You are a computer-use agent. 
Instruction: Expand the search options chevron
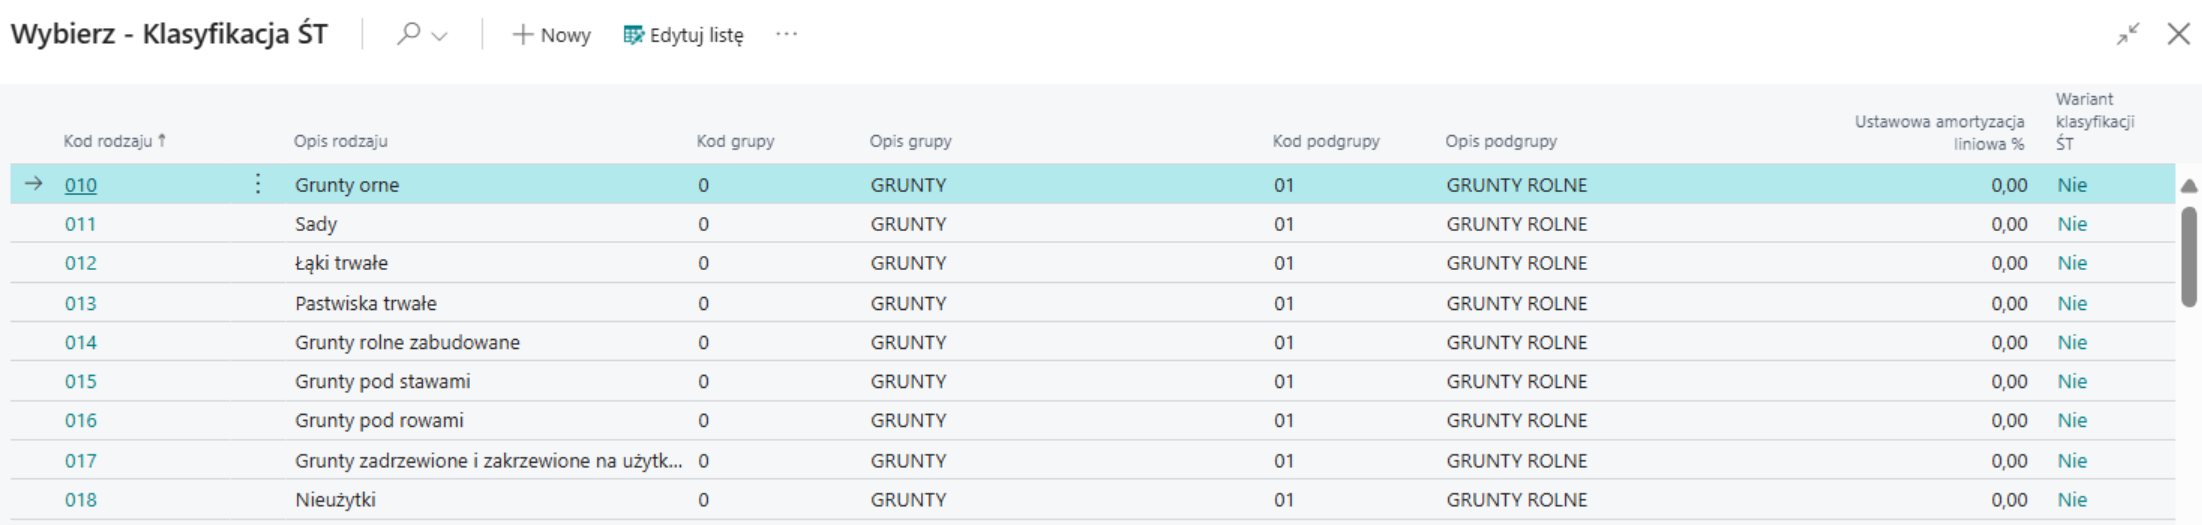coord(439,36)
